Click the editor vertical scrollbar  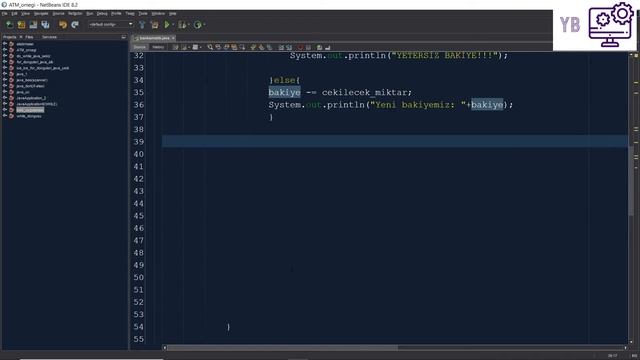pyautogui.click(x=631, y=182)
